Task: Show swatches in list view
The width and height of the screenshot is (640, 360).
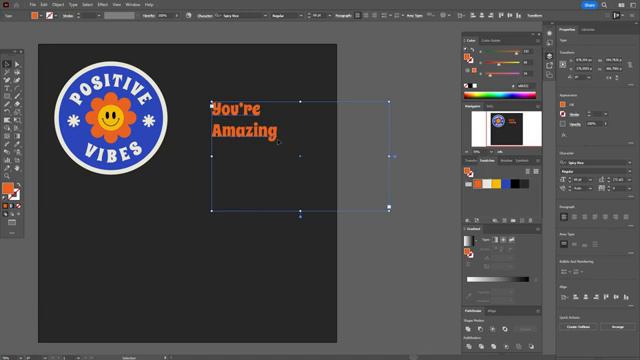Action: point(527,171)
